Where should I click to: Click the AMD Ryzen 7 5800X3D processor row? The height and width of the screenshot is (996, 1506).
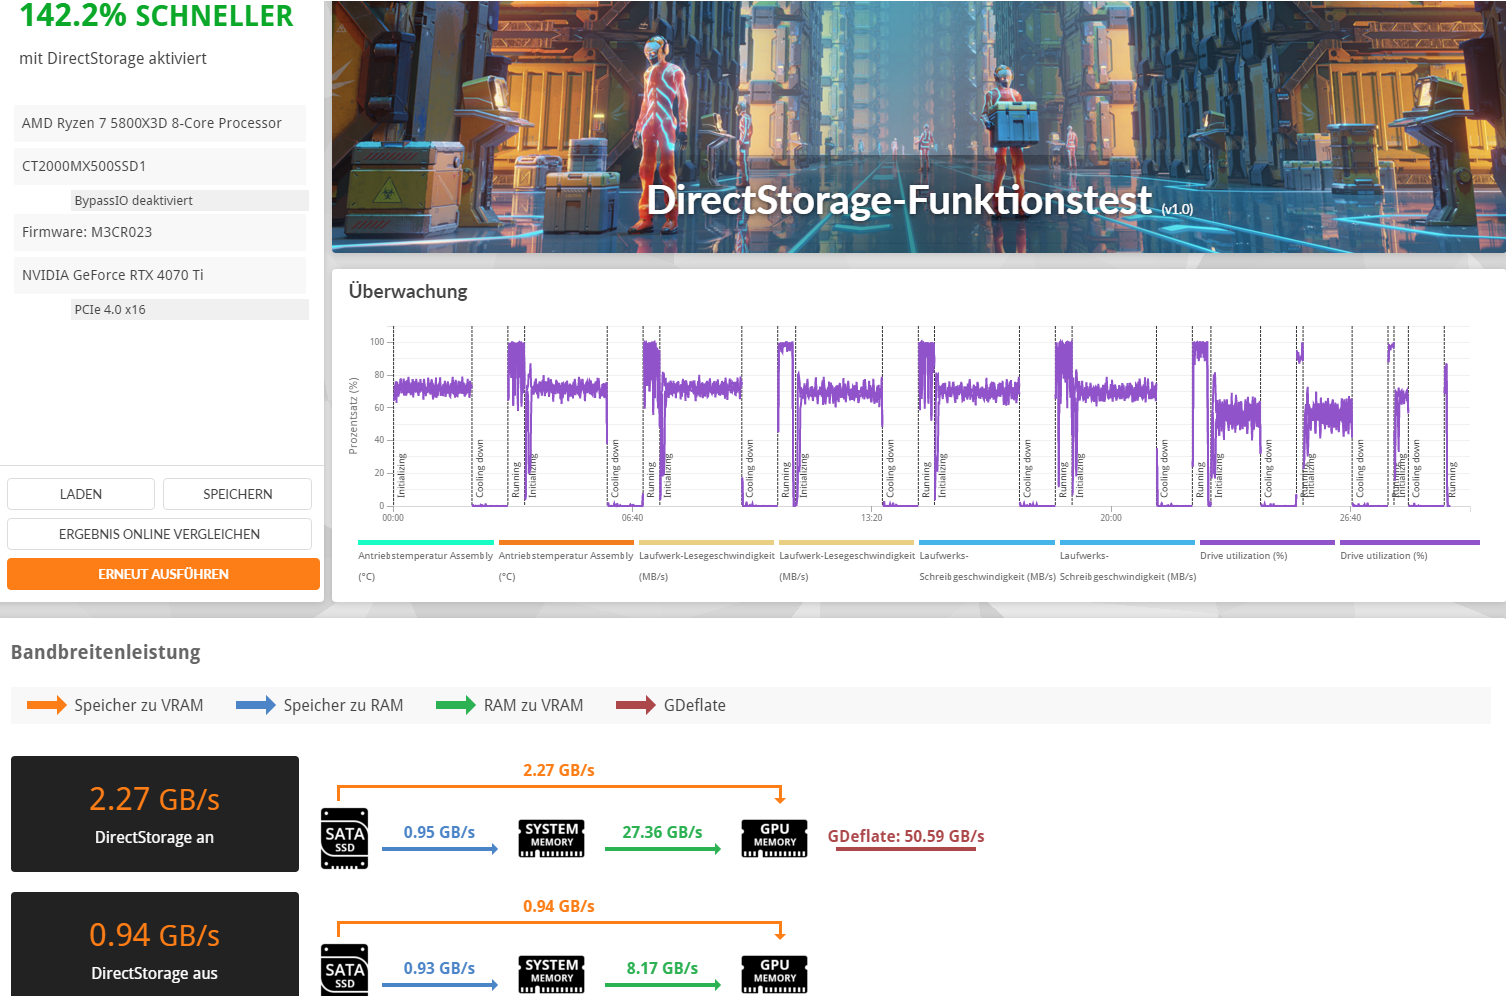click(x=160, y=123)
